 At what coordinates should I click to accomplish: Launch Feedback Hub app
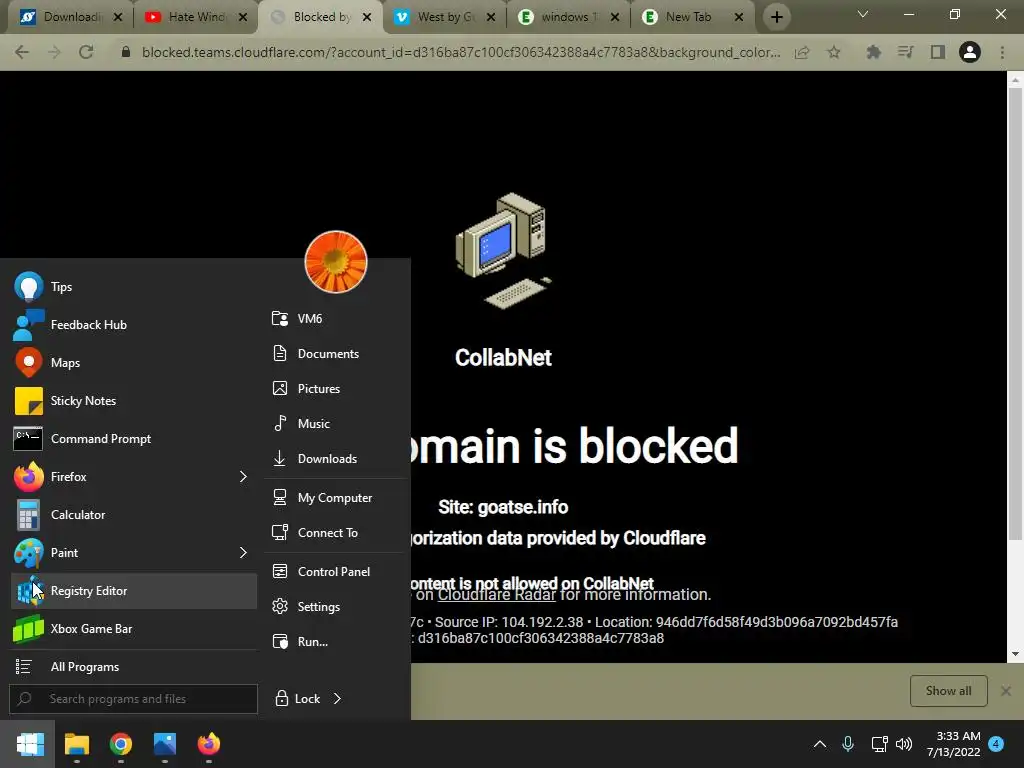pyautogui.click(x=133, y=325)
